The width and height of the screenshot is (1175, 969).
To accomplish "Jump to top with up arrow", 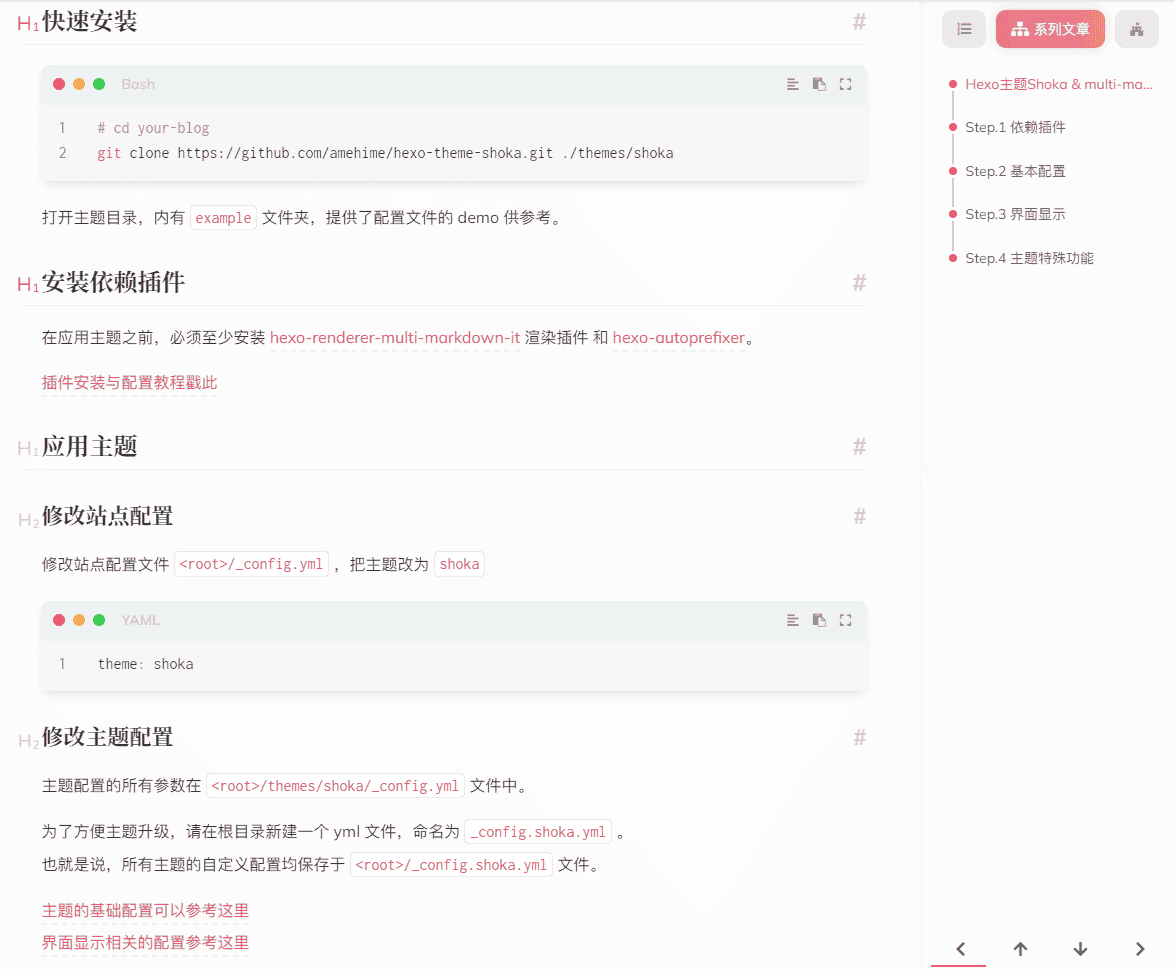I will (x=1020, y=949).
